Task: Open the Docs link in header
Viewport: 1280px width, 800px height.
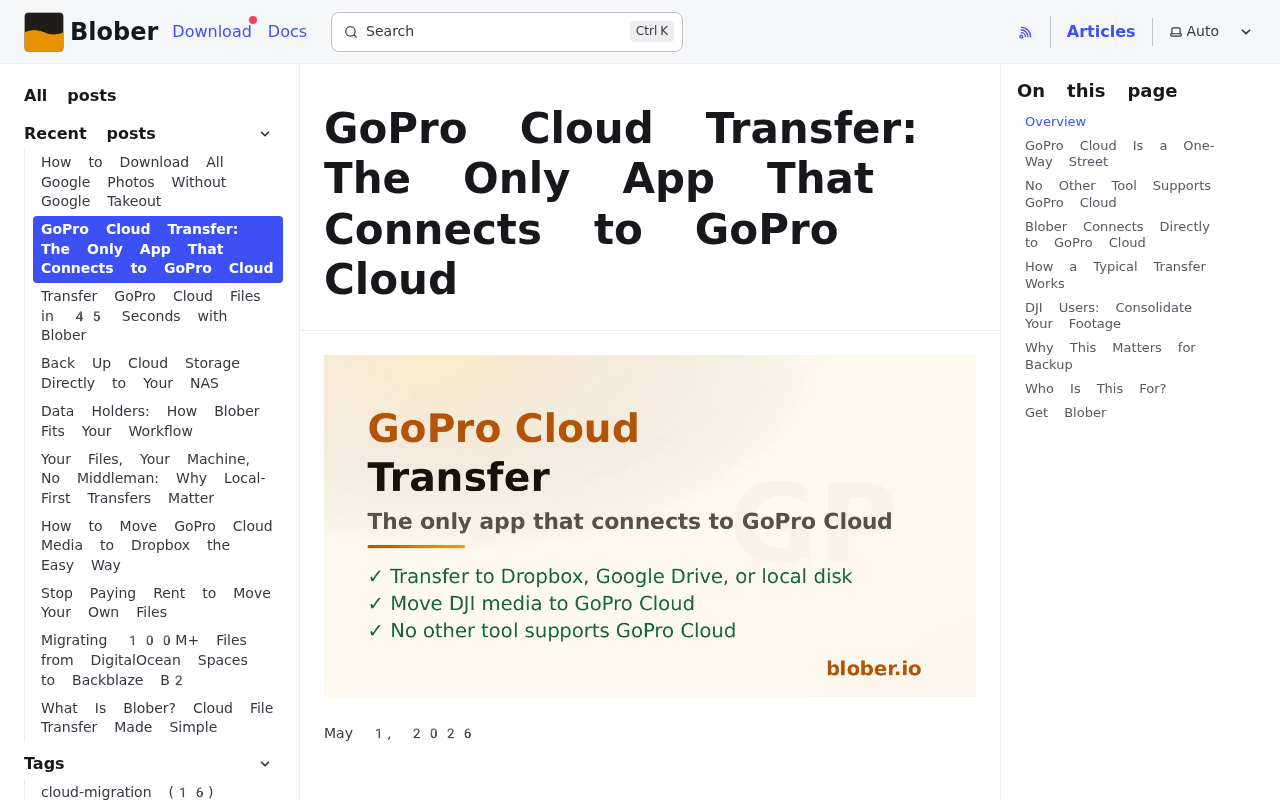Action: (287, 32)
